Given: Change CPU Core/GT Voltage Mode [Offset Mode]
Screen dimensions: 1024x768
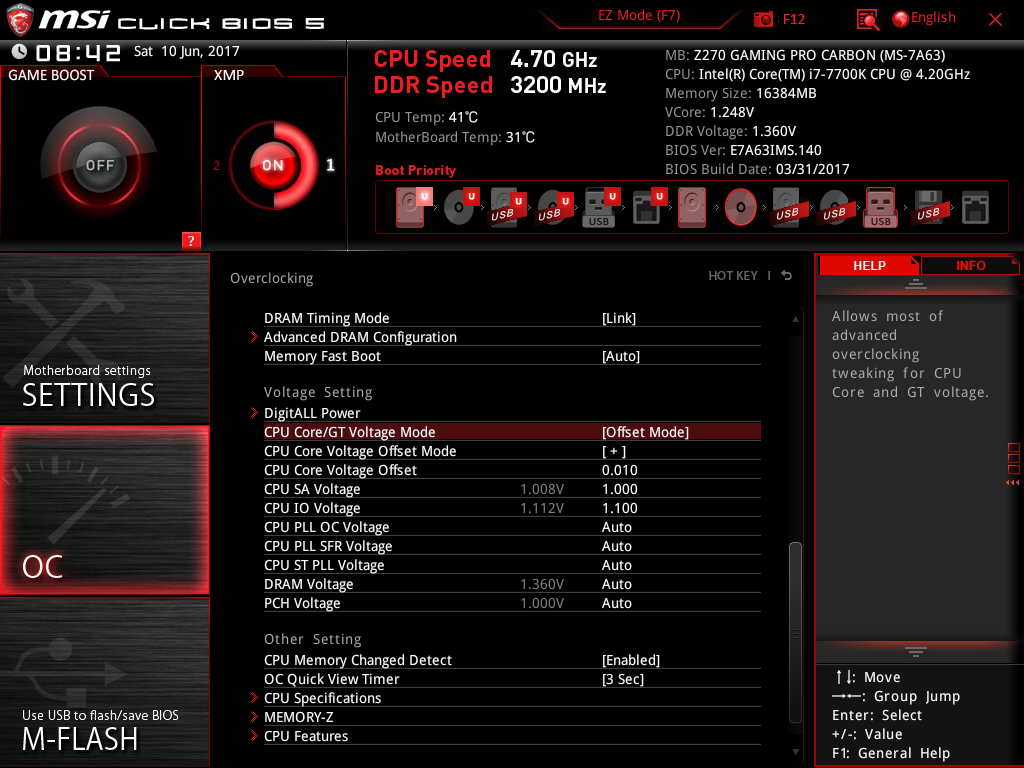Looking at the screenshot, I should coord(512,432).
